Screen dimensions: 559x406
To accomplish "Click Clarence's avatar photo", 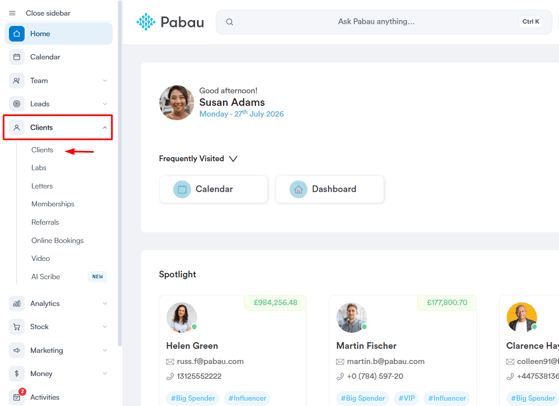I will click(522, 318).
